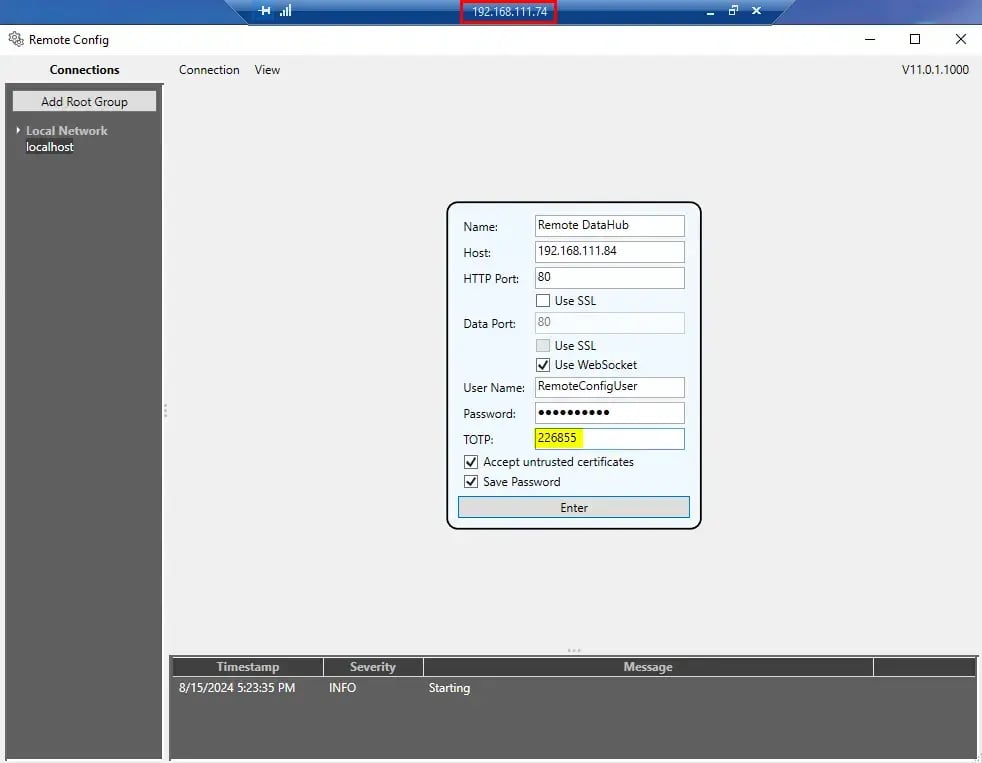Enable Use SSL for the HTTP Port
The height and width of the screenshot is (763, 982).
click(x=543, y=300)
